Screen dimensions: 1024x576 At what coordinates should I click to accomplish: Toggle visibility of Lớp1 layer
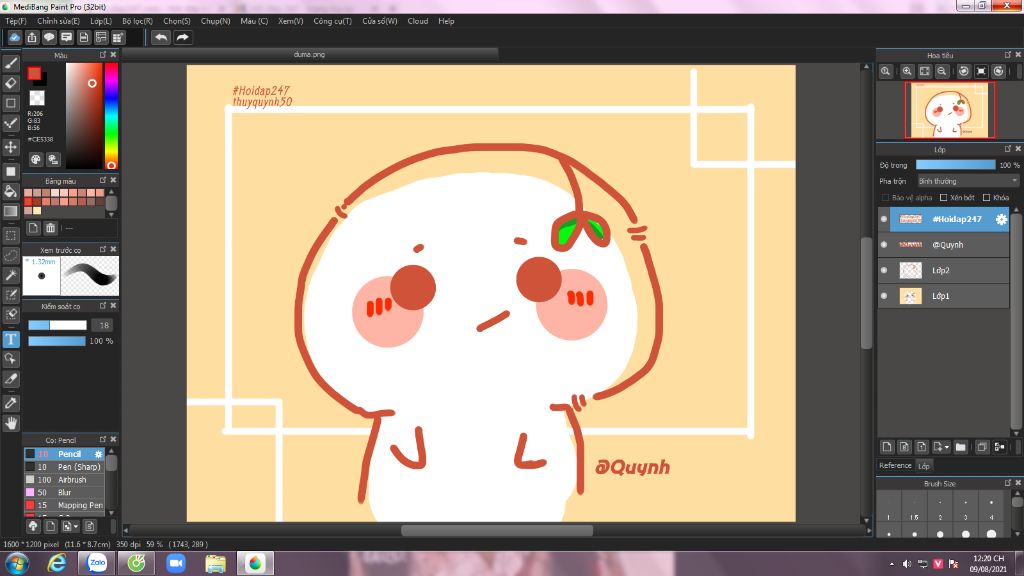884,296
